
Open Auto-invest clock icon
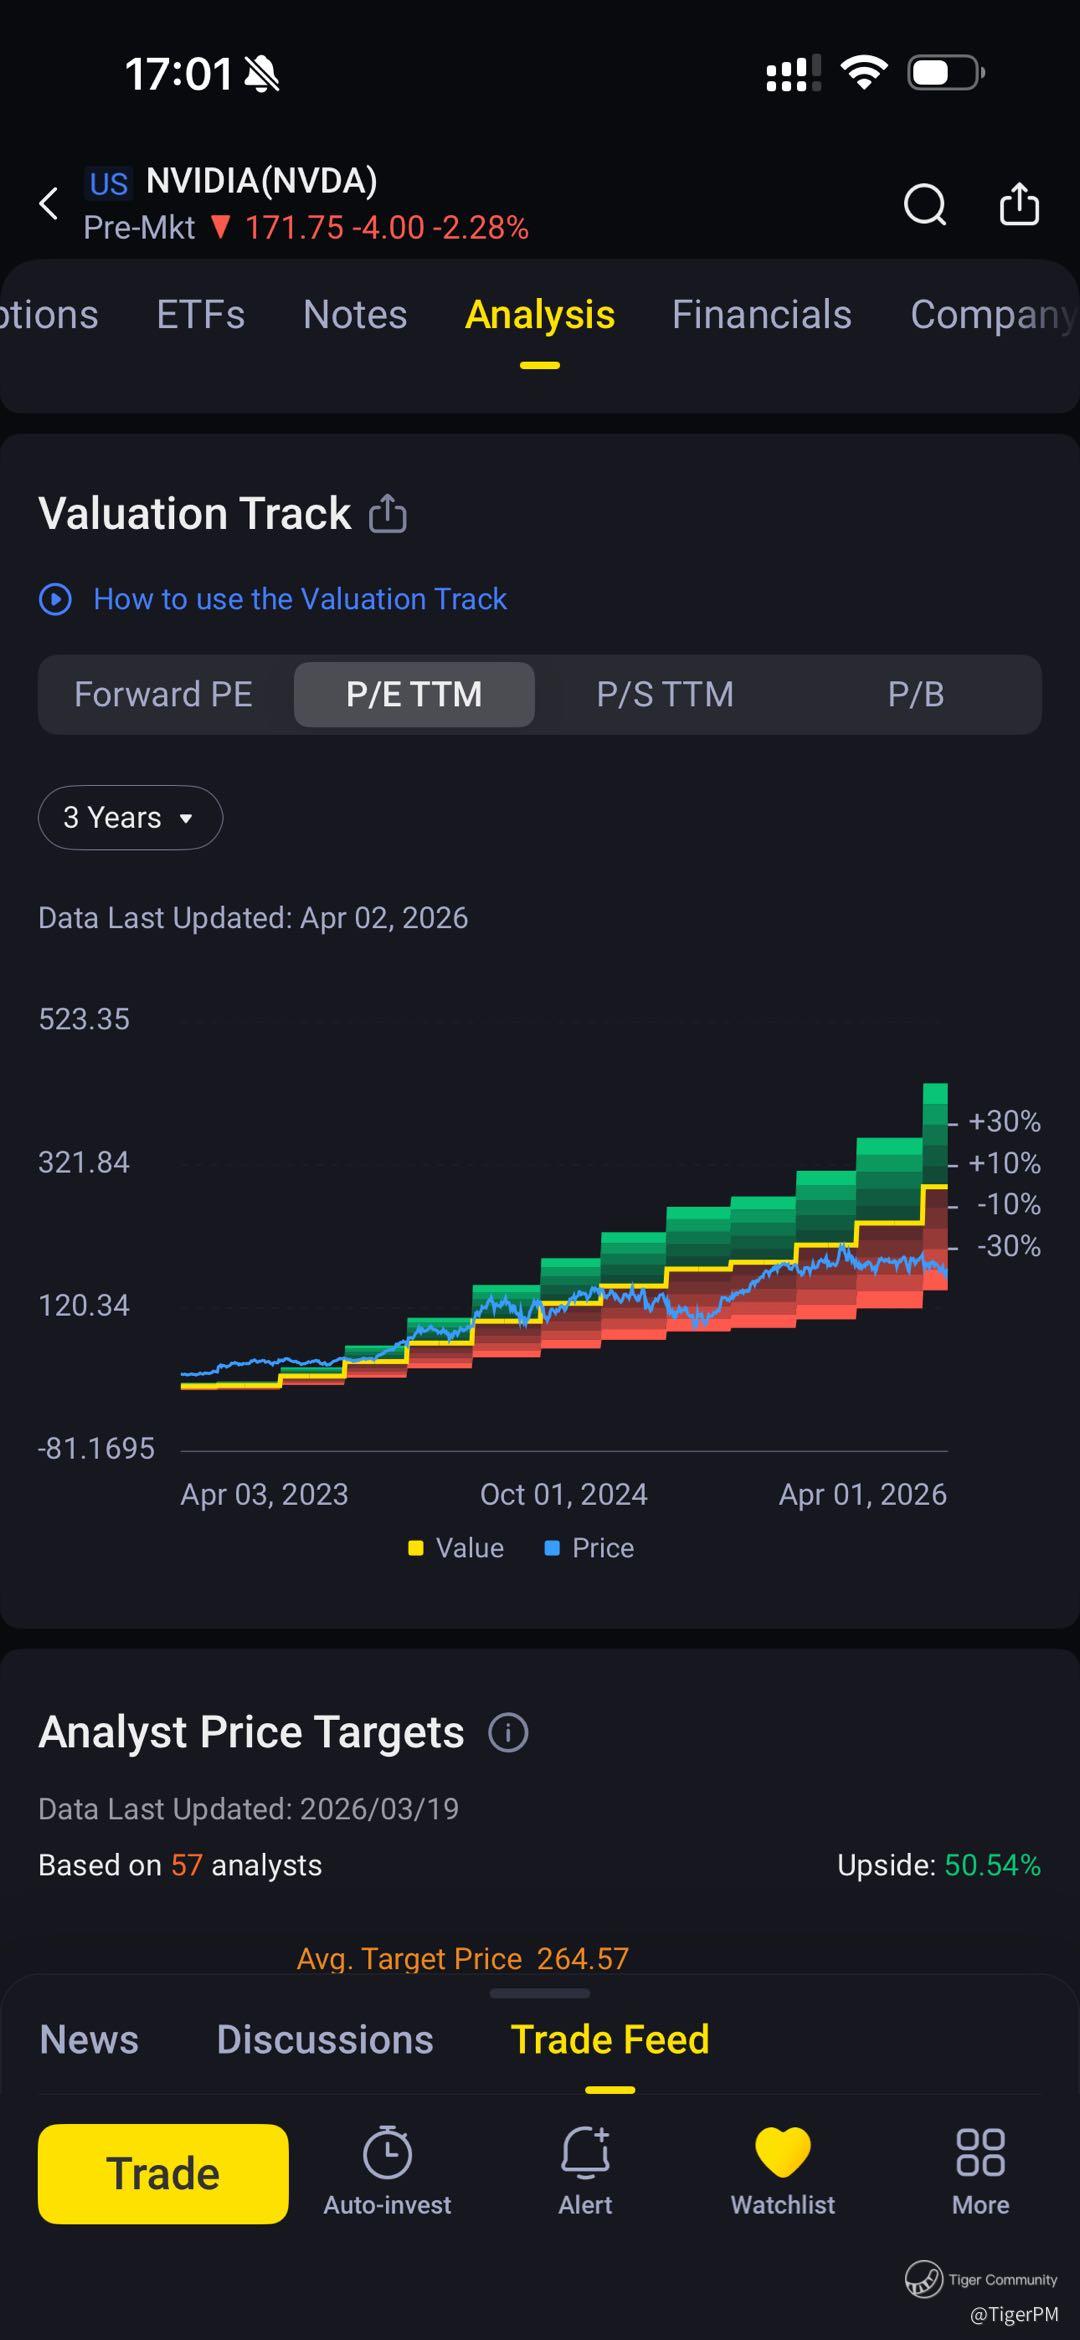click(387, 2153)
